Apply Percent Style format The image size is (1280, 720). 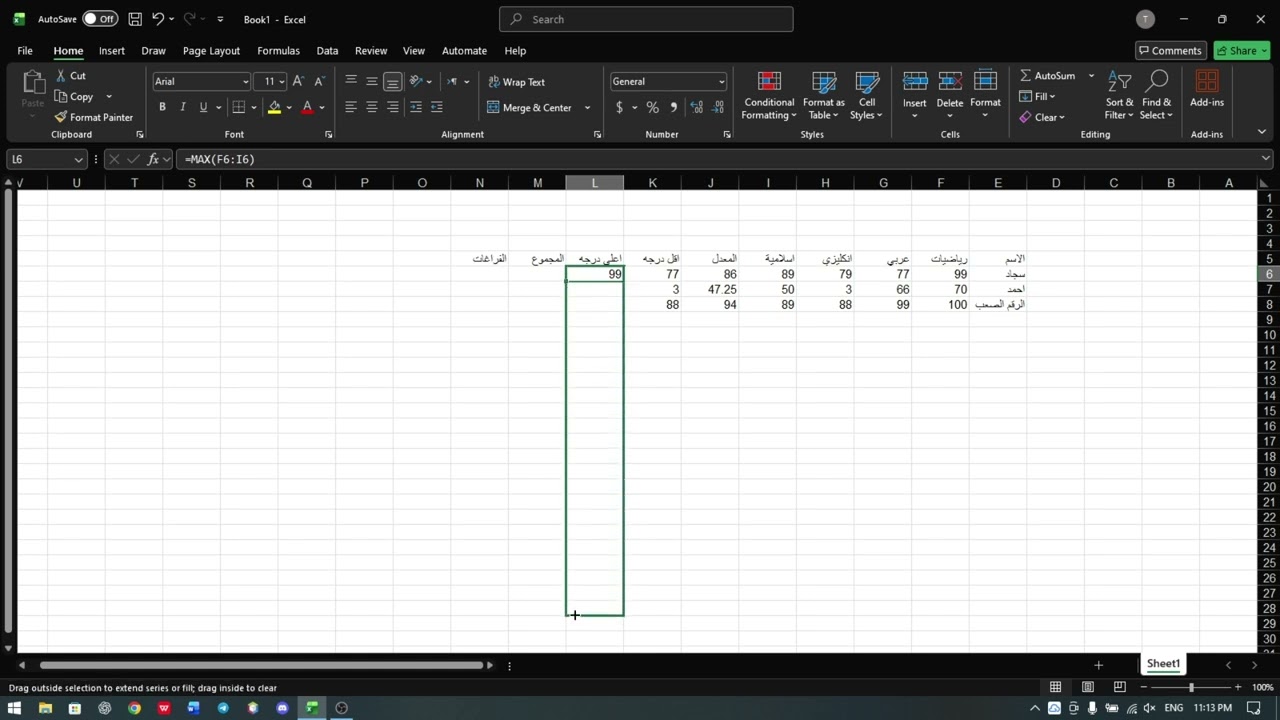(652, 107)
